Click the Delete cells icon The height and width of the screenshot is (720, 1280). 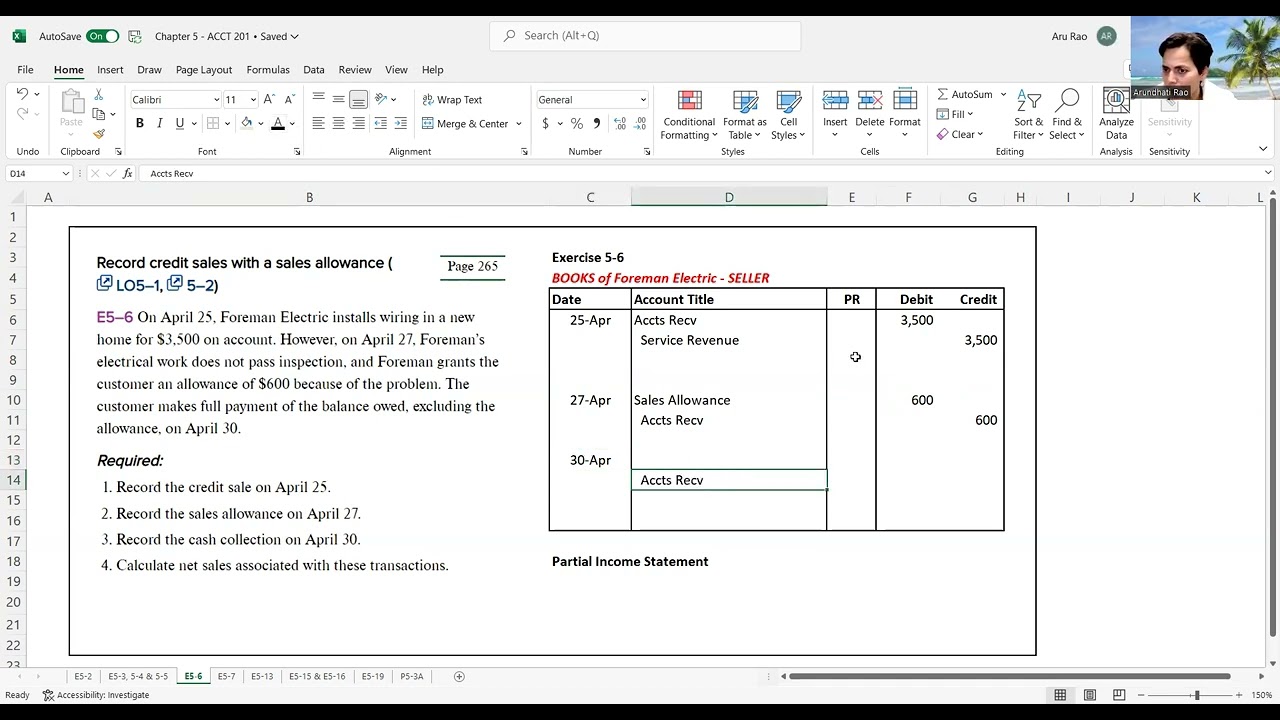point(870,100)
